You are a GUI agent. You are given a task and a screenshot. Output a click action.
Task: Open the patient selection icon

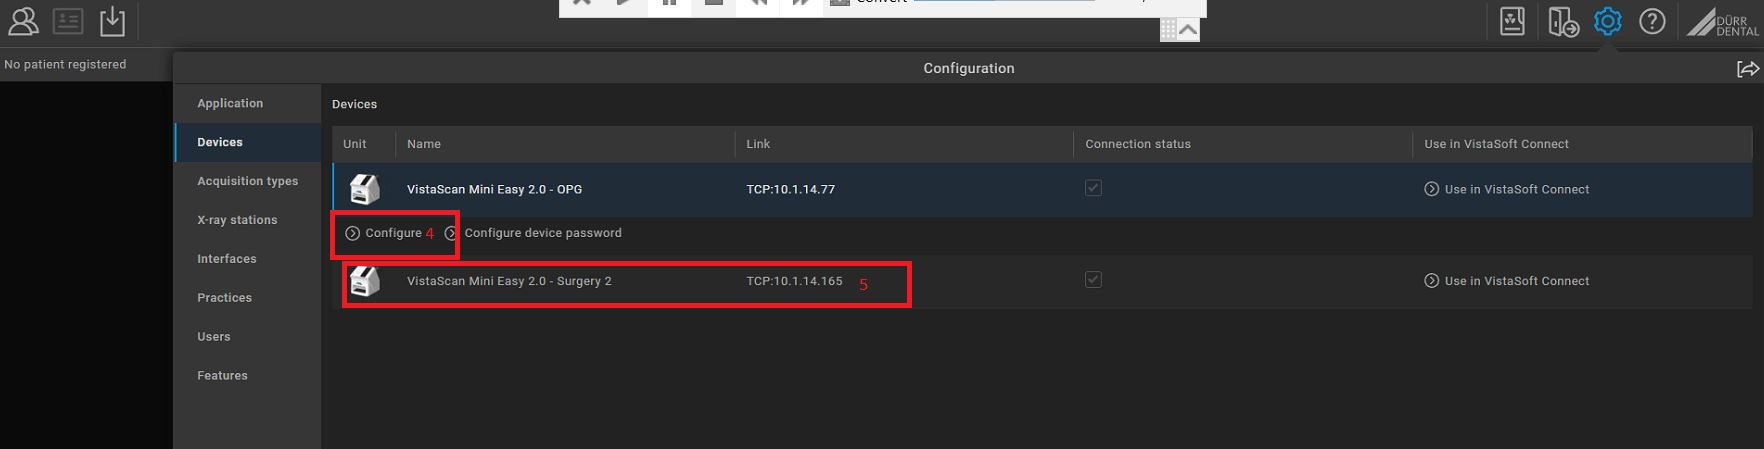click(x=22, y=21)
